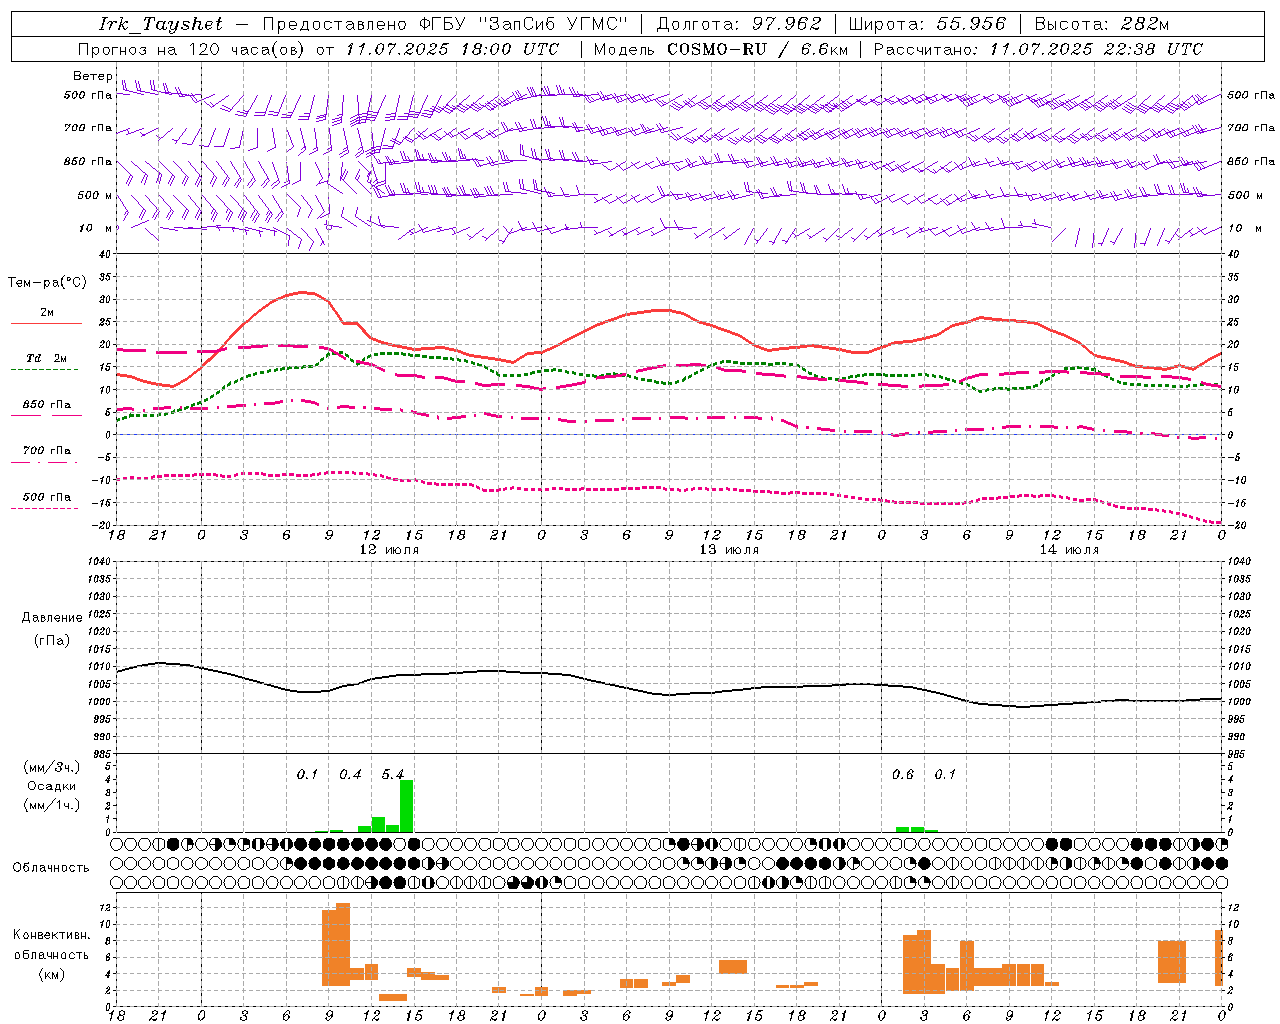
Task: Click the tallest green precipitation bar
Action: (406, 806)
